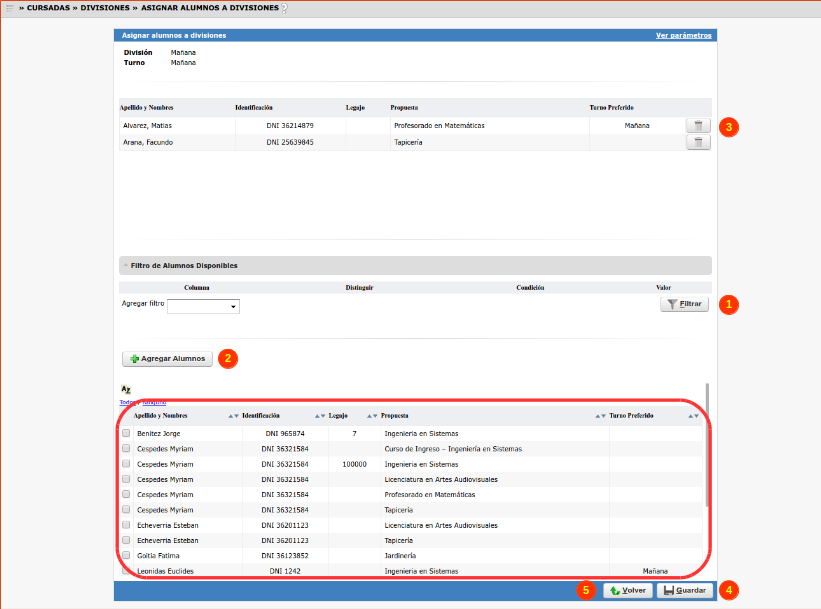Open the Agregar filtro dropdown
This screenshot has height=609, width=821.
coord(203,306)
